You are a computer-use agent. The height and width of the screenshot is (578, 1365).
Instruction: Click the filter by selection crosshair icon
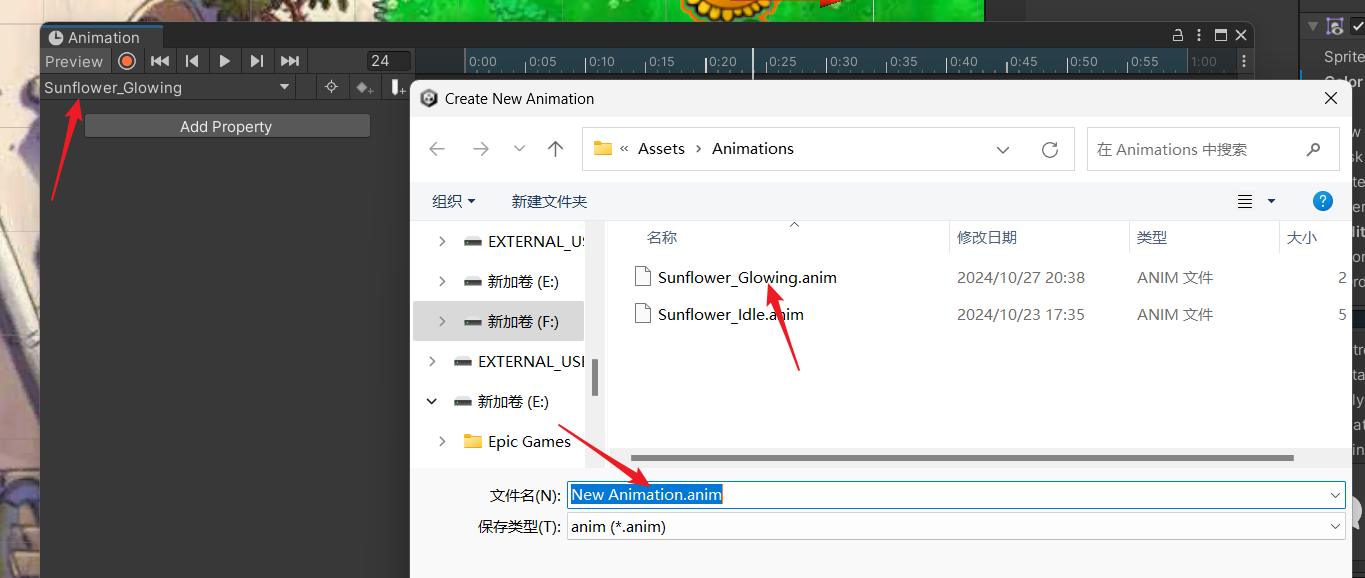tap(332, 87)
